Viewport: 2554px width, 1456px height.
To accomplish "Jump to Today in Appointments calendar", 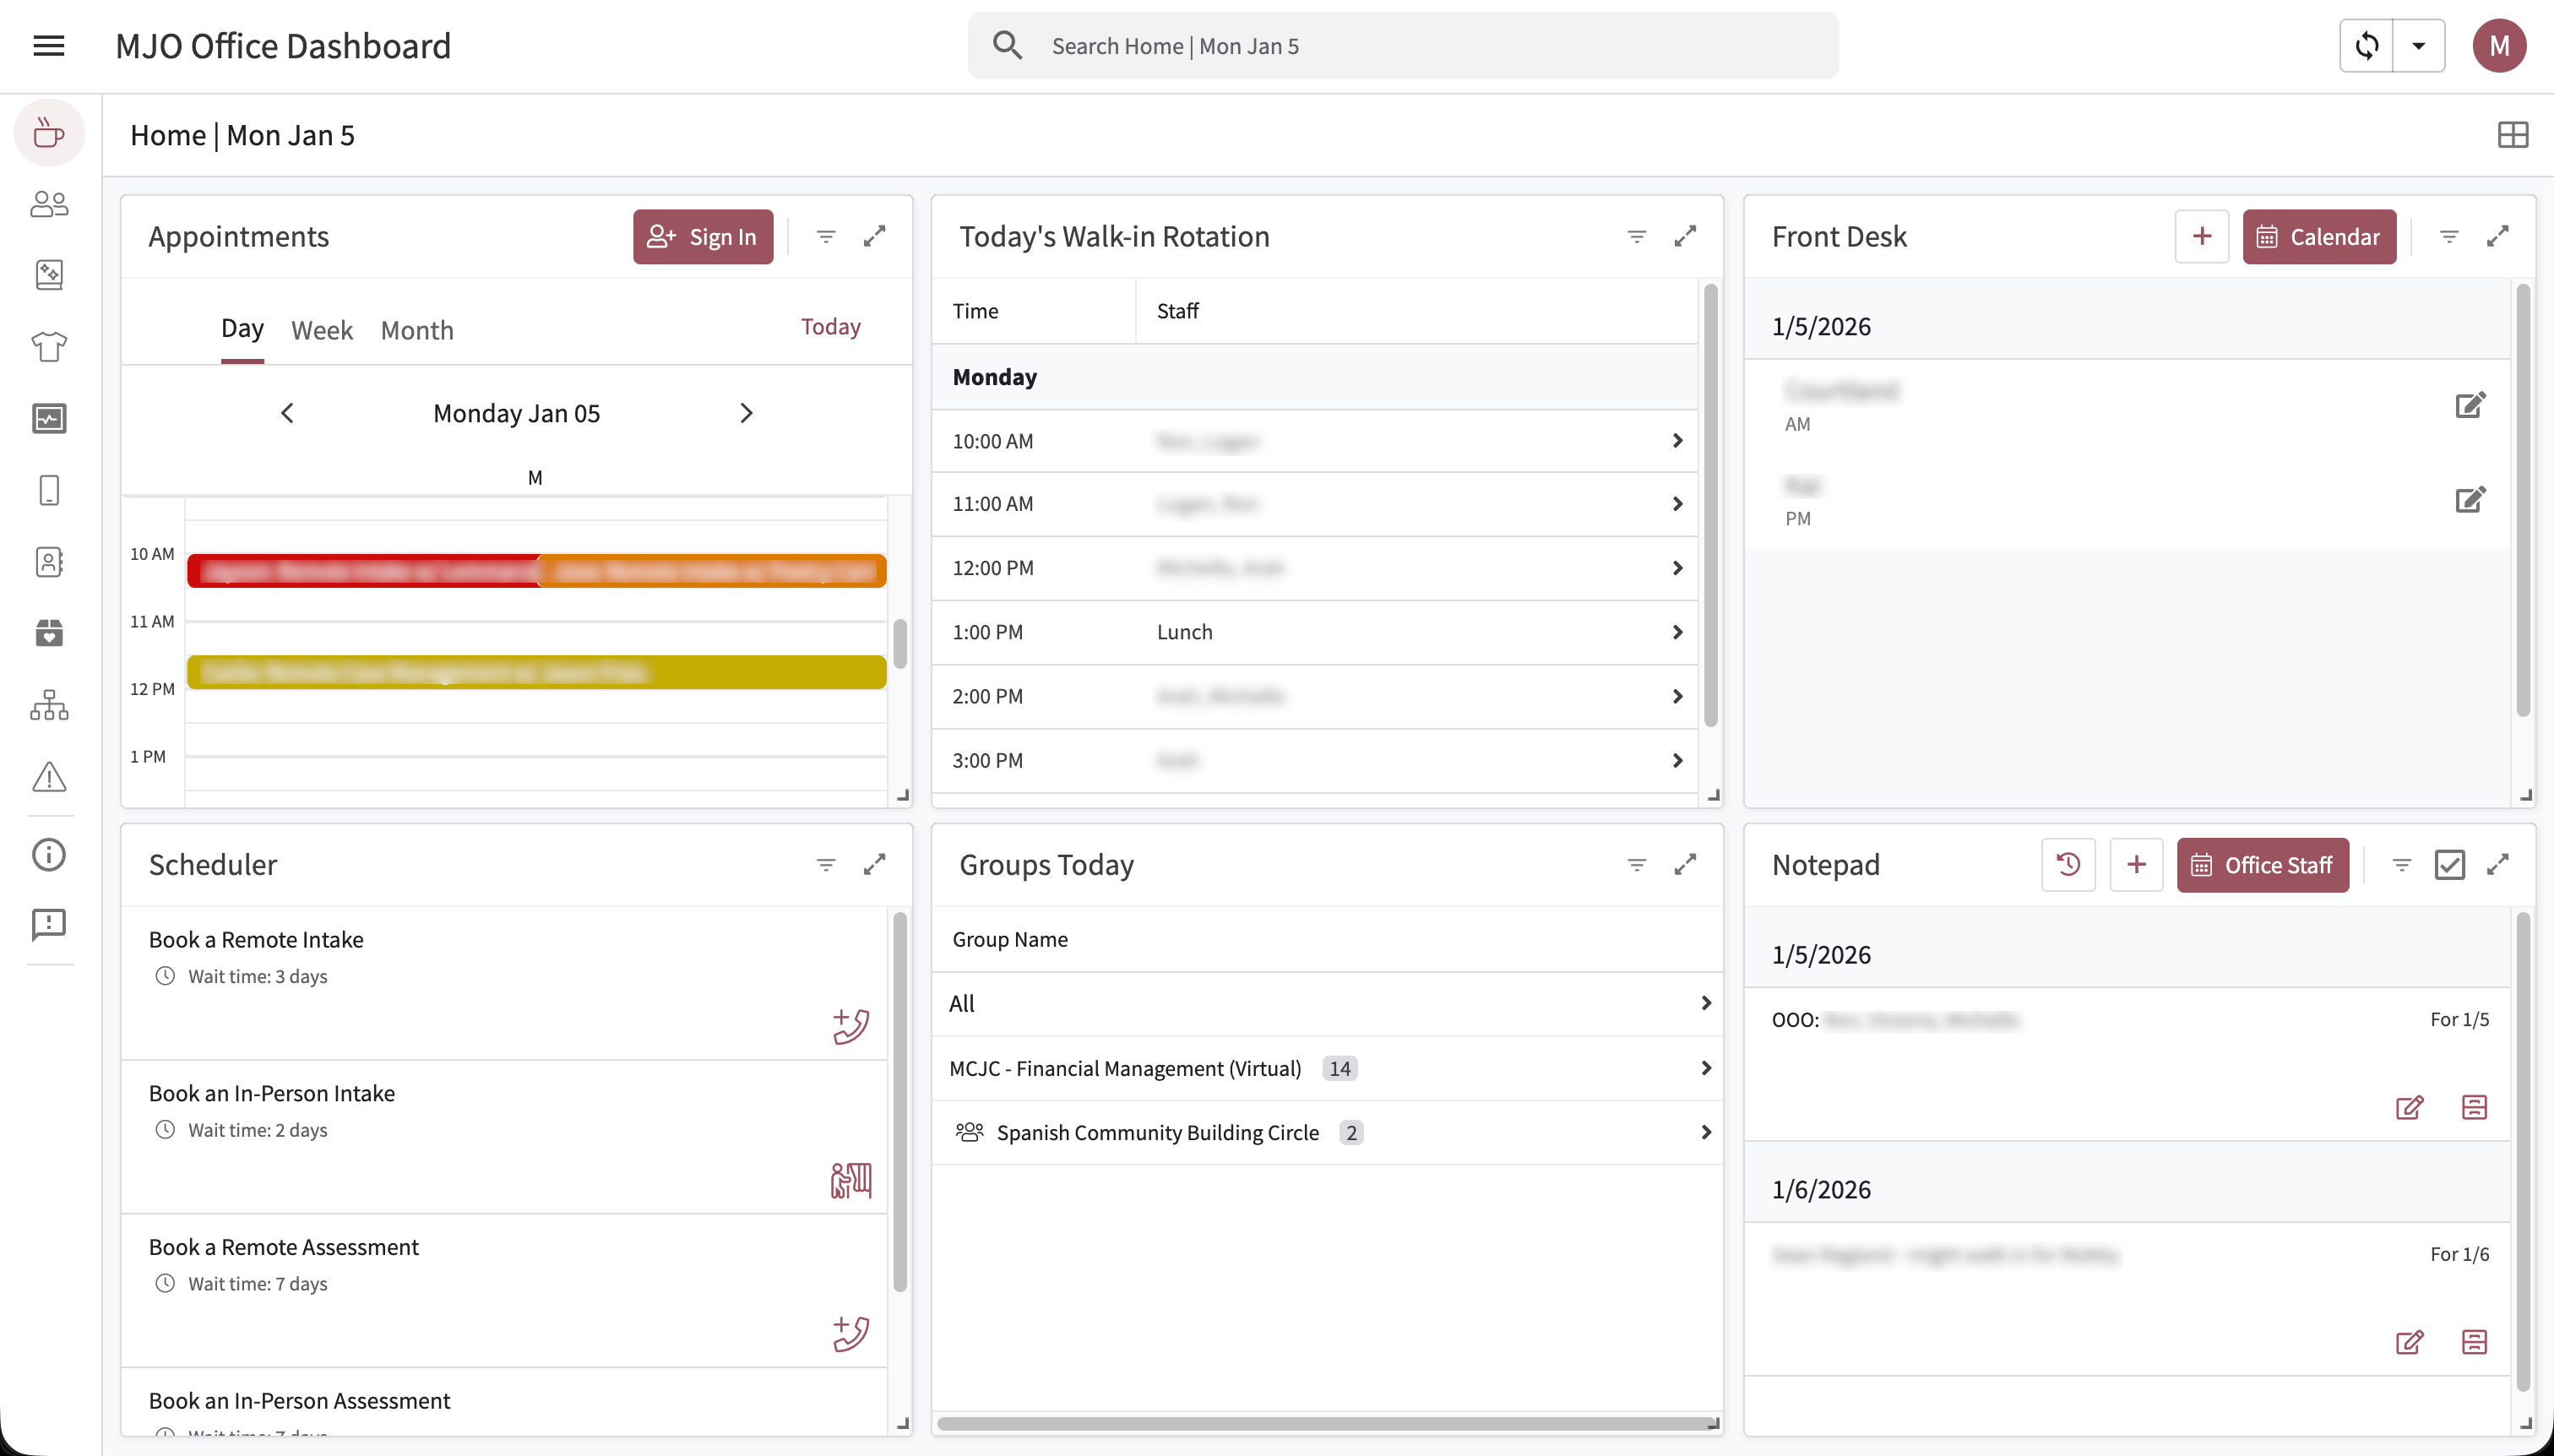I will (x=830, y=327).
